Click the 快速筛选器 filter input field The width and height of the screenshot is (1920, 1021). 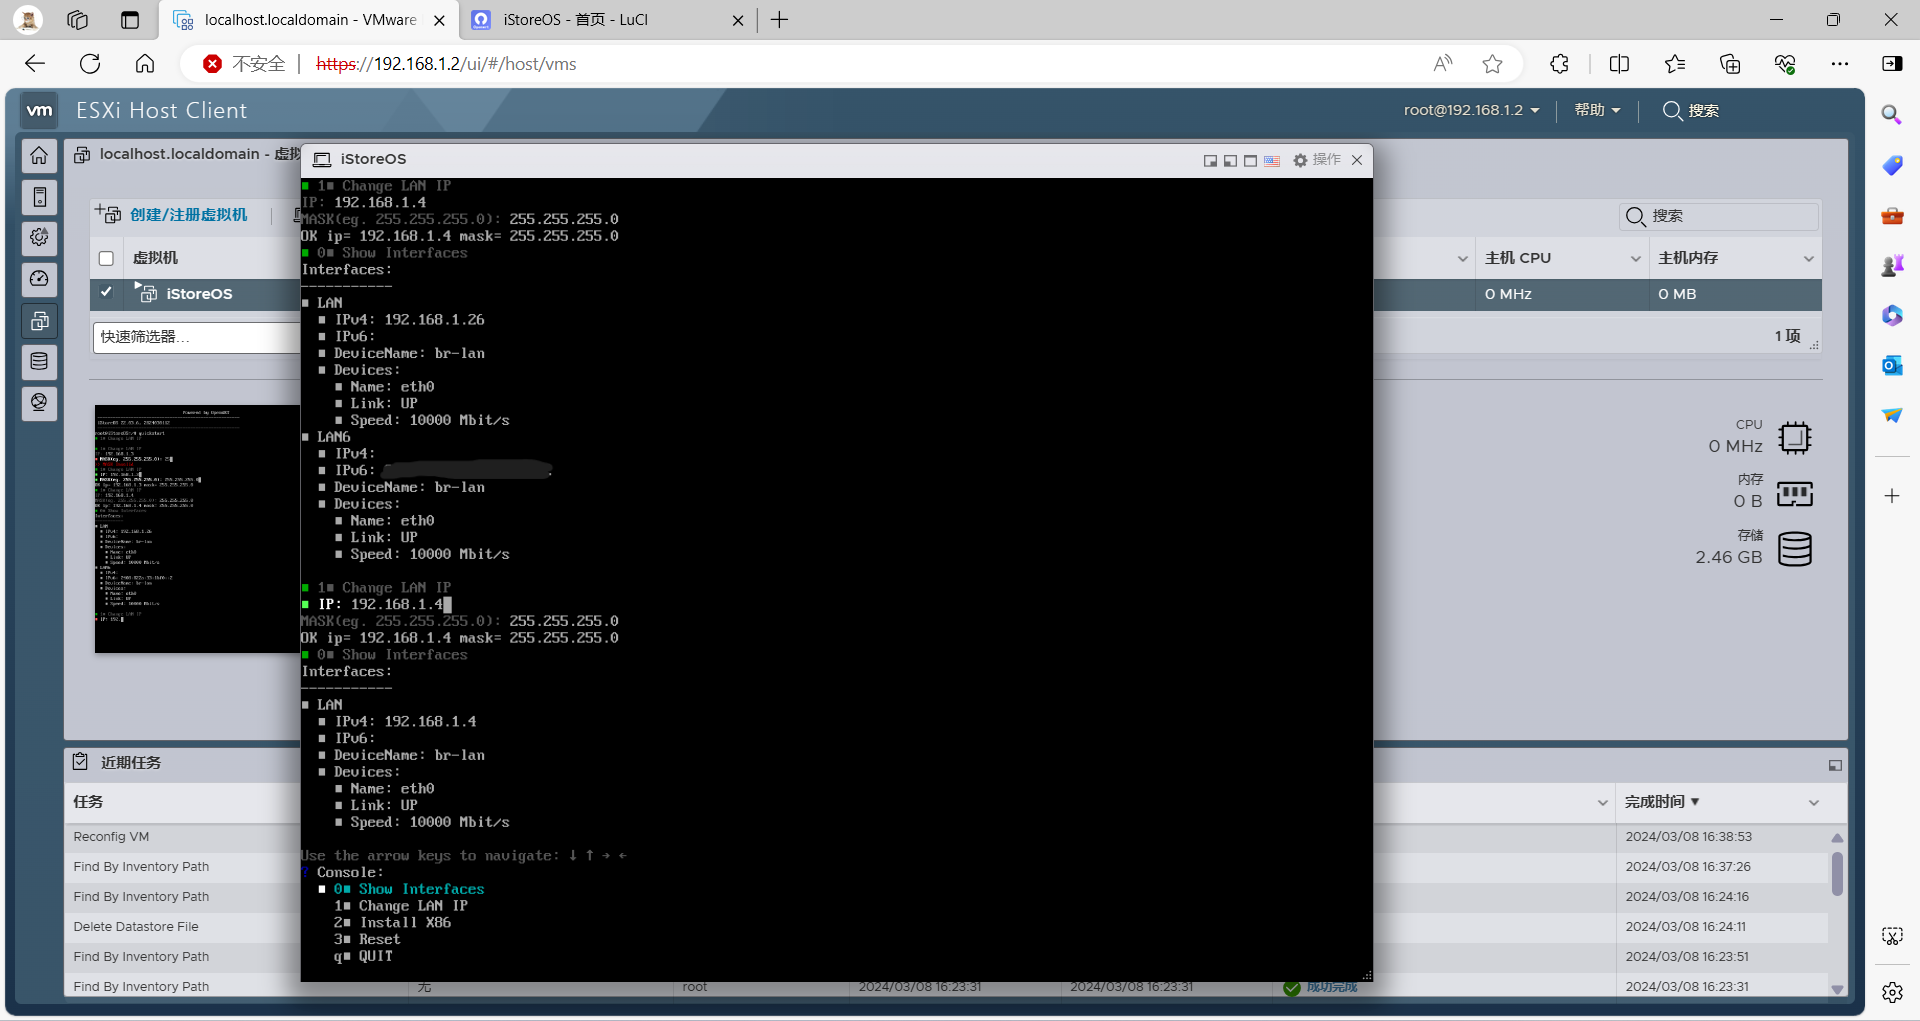click(x=196, y=337)
